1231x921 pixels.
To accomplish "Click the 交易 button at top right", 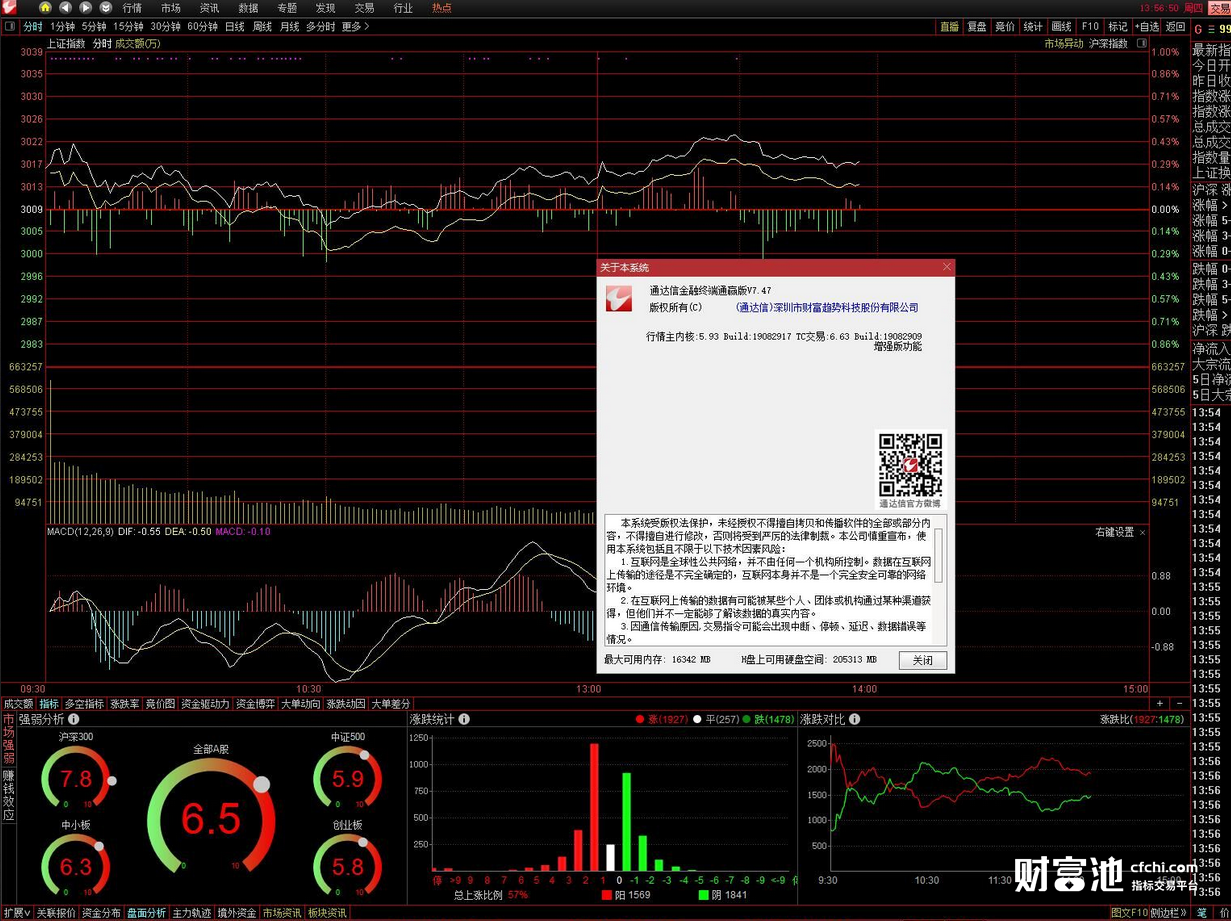I will coord(1220,8).
